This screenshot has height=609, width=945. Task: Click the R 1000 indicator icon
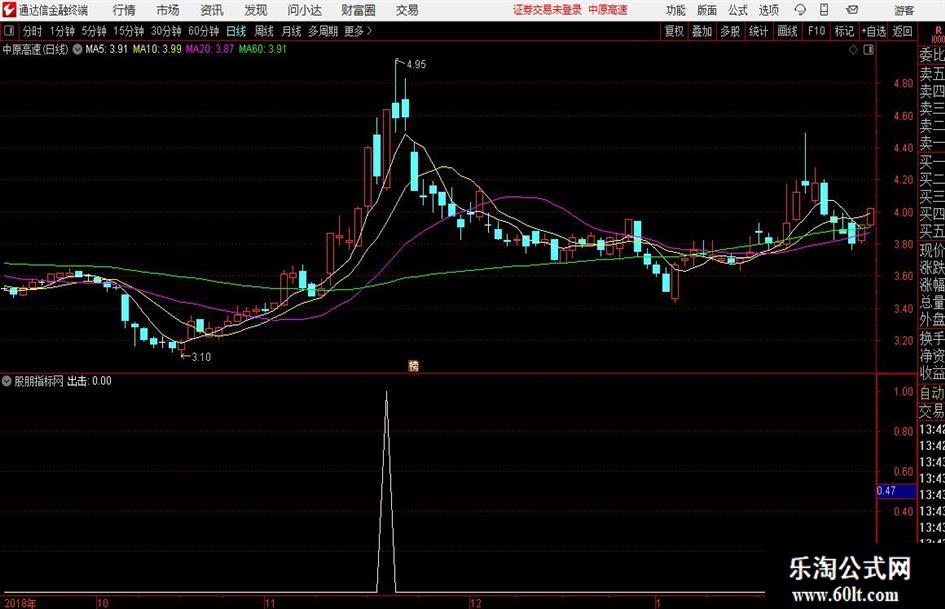point(938,34)
